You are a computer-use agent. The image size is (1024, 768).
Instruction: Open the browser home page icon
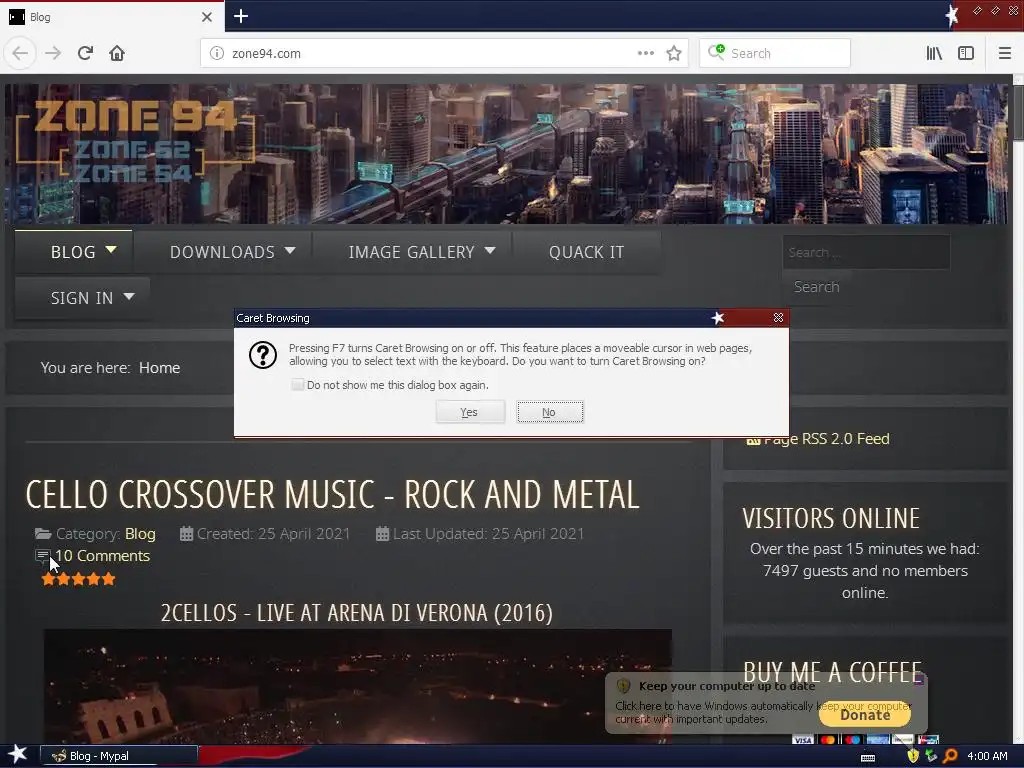pos(117,53)
